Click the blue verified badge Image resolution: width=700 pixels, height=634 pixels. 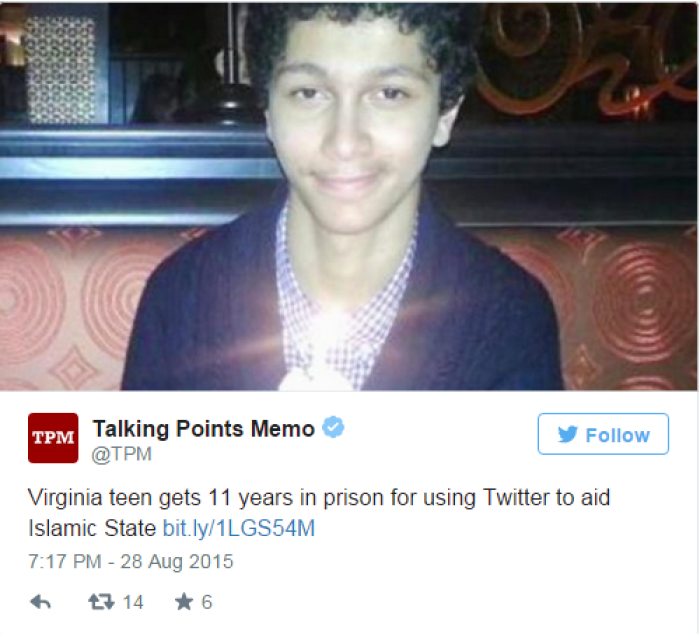coord(333,427)
